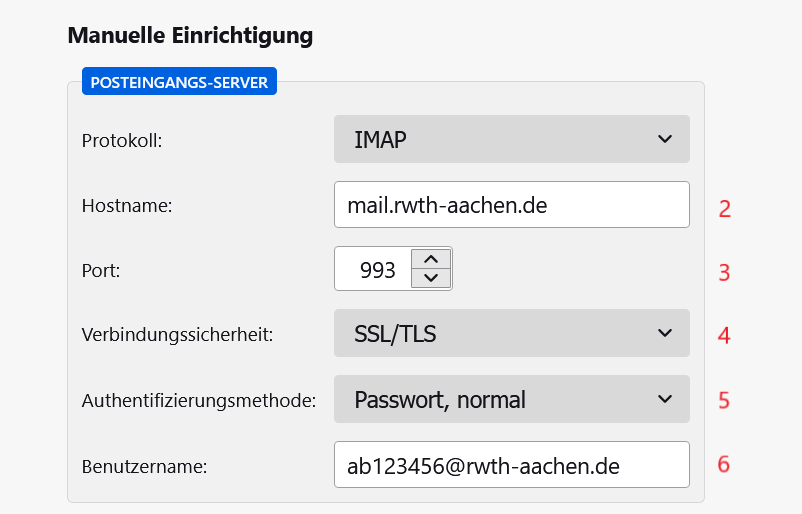Decrease the port with the down arrow

point(431,279)
